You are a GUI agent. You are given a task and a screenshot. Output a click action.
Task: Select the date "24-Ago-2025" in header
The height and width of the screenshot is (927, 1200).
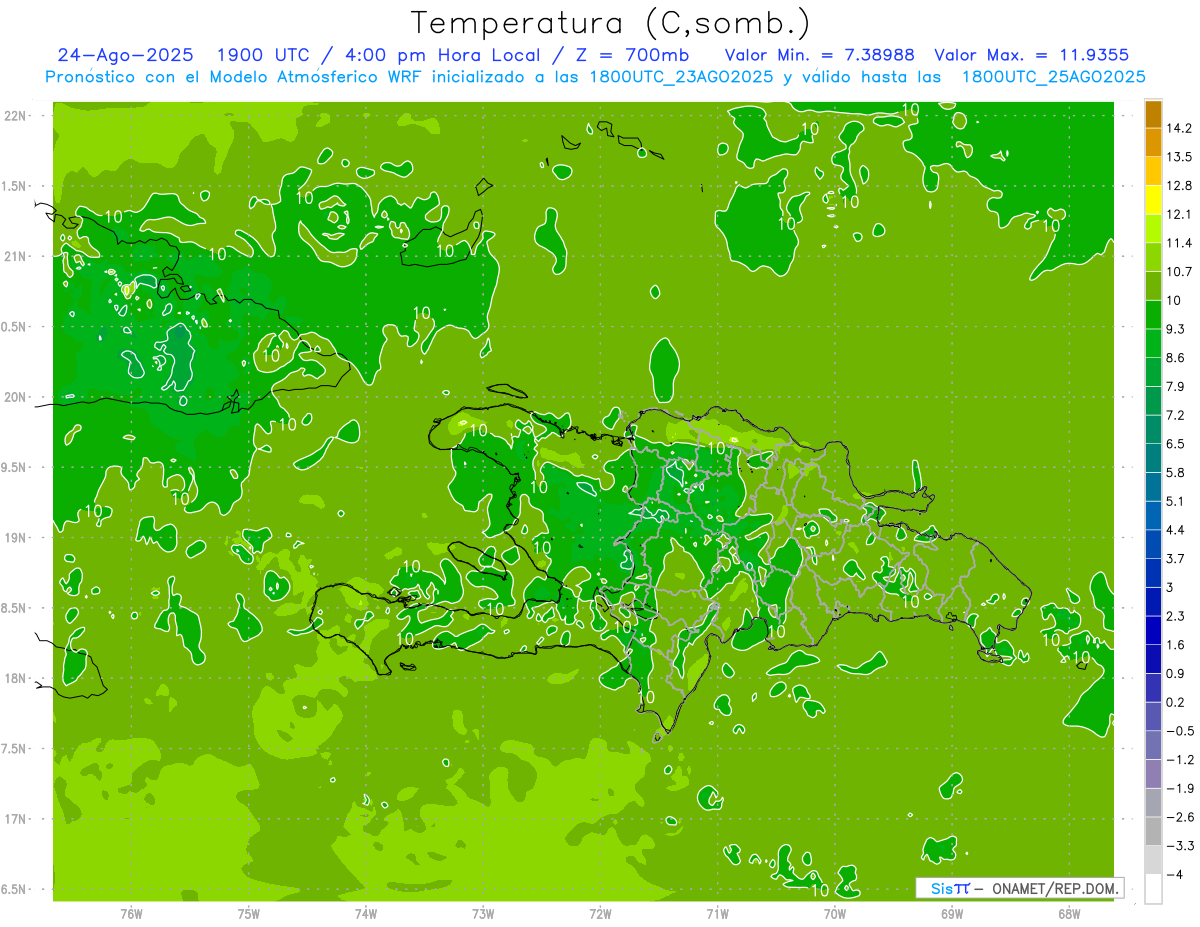tap(125, 55)
